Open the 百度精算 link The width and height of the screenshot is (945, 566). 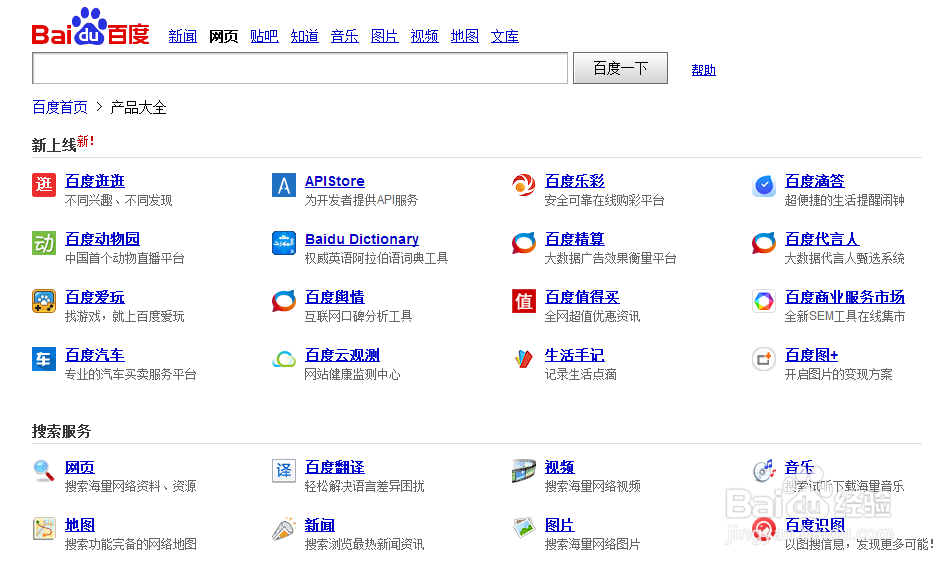tap(574, 239)
